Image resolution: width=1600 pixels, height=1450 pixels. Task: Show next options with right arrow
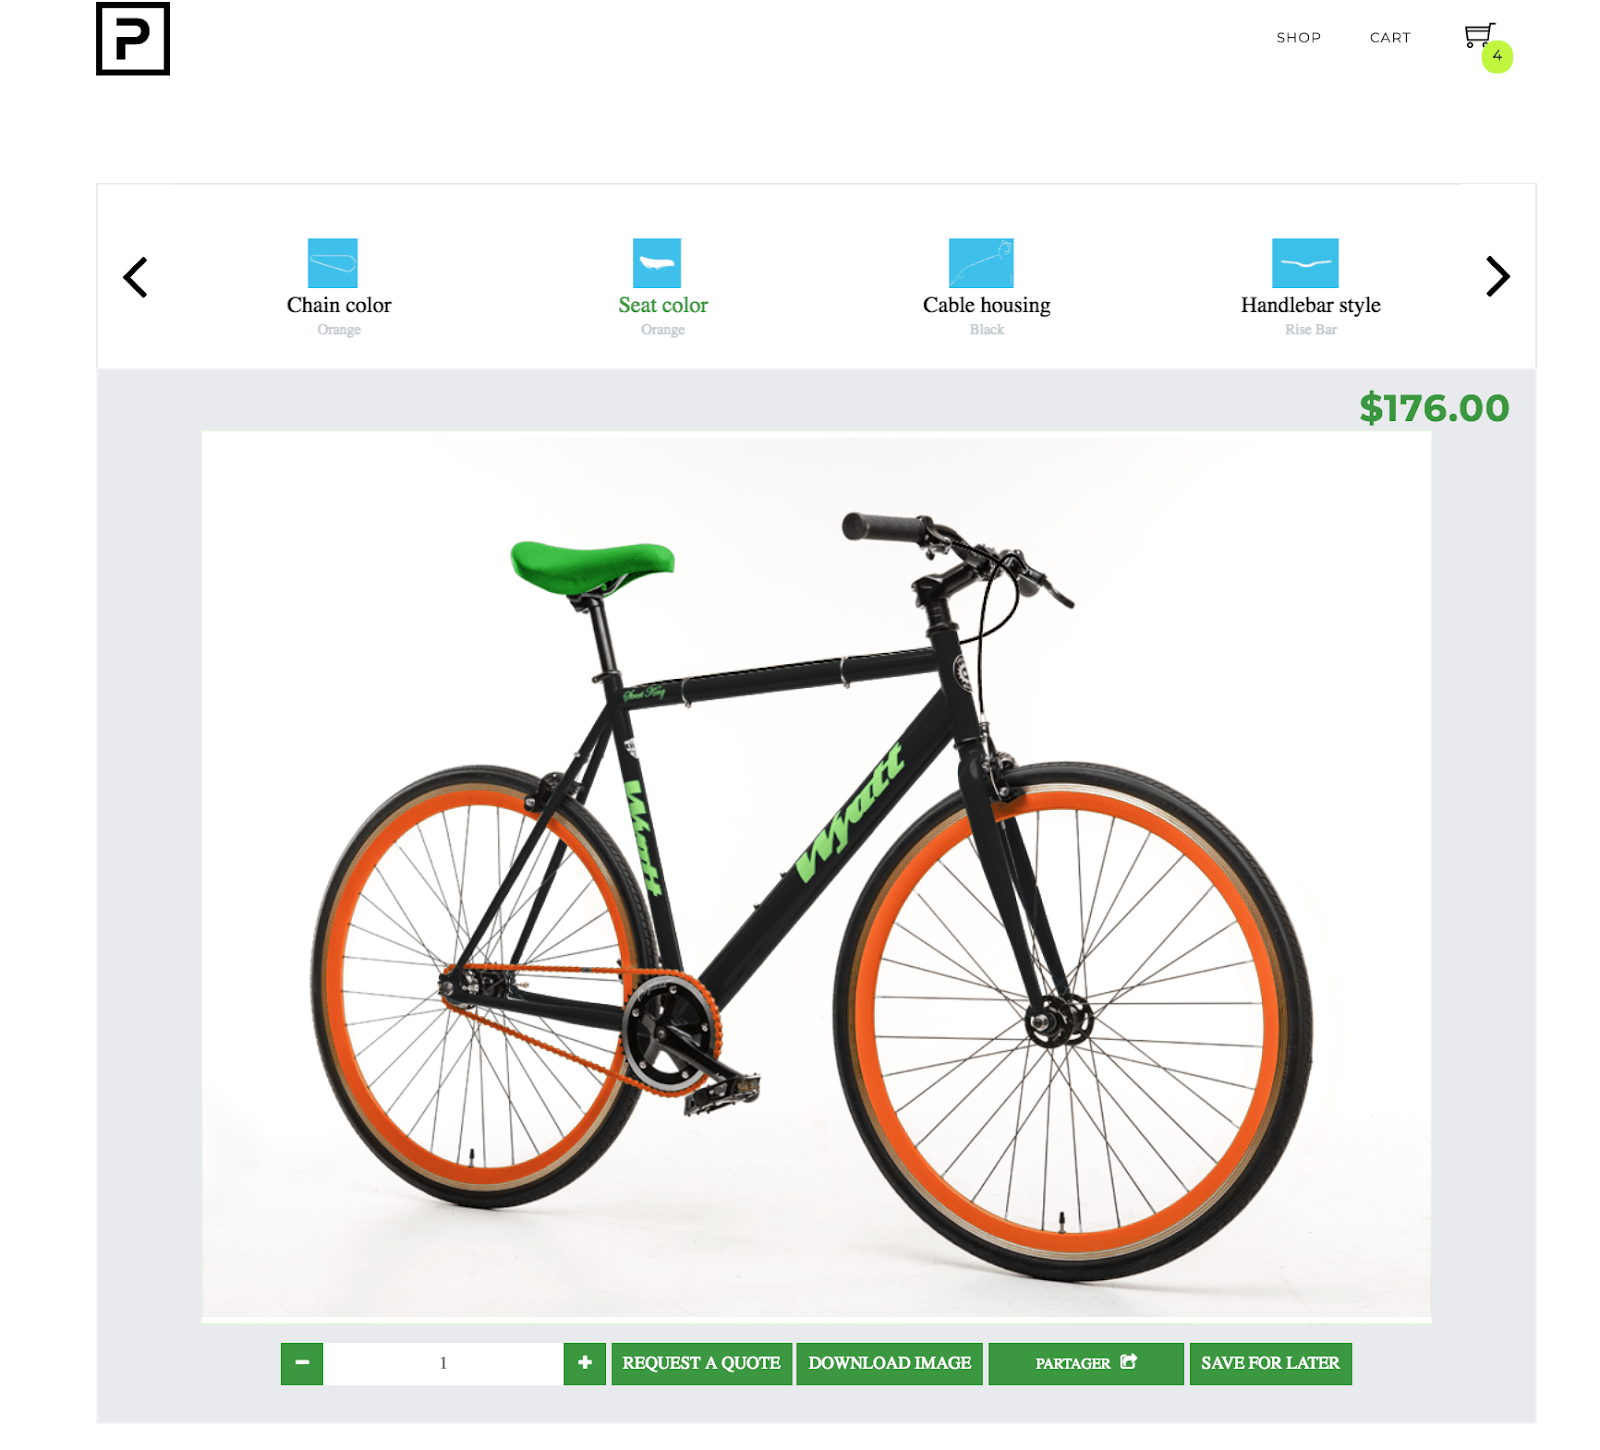pyautogui.click(x=1497, y=277)
